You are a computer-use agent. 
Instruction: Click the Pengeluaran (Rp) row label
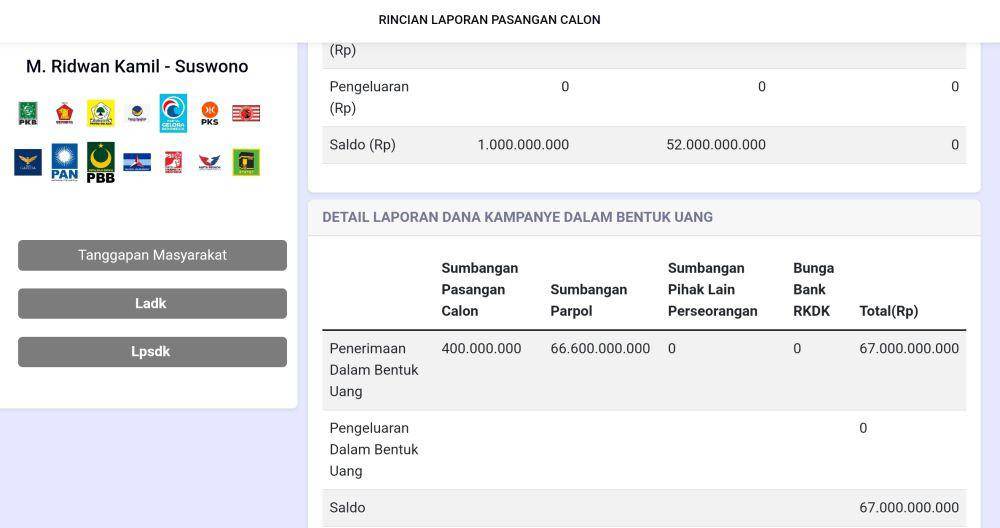369,98
